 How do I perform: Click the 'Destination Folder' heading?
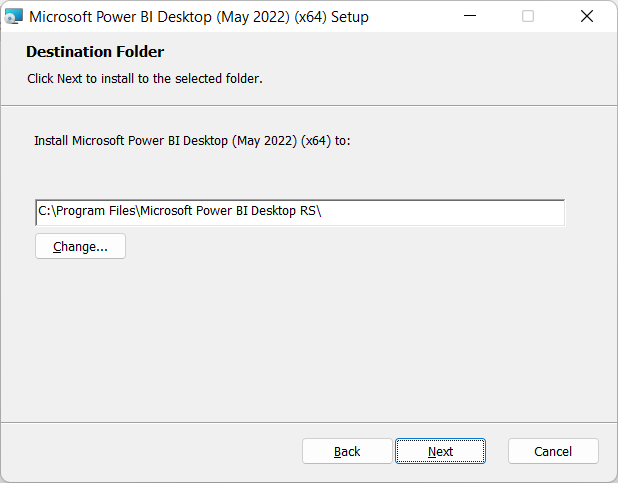tap(95, 52)
